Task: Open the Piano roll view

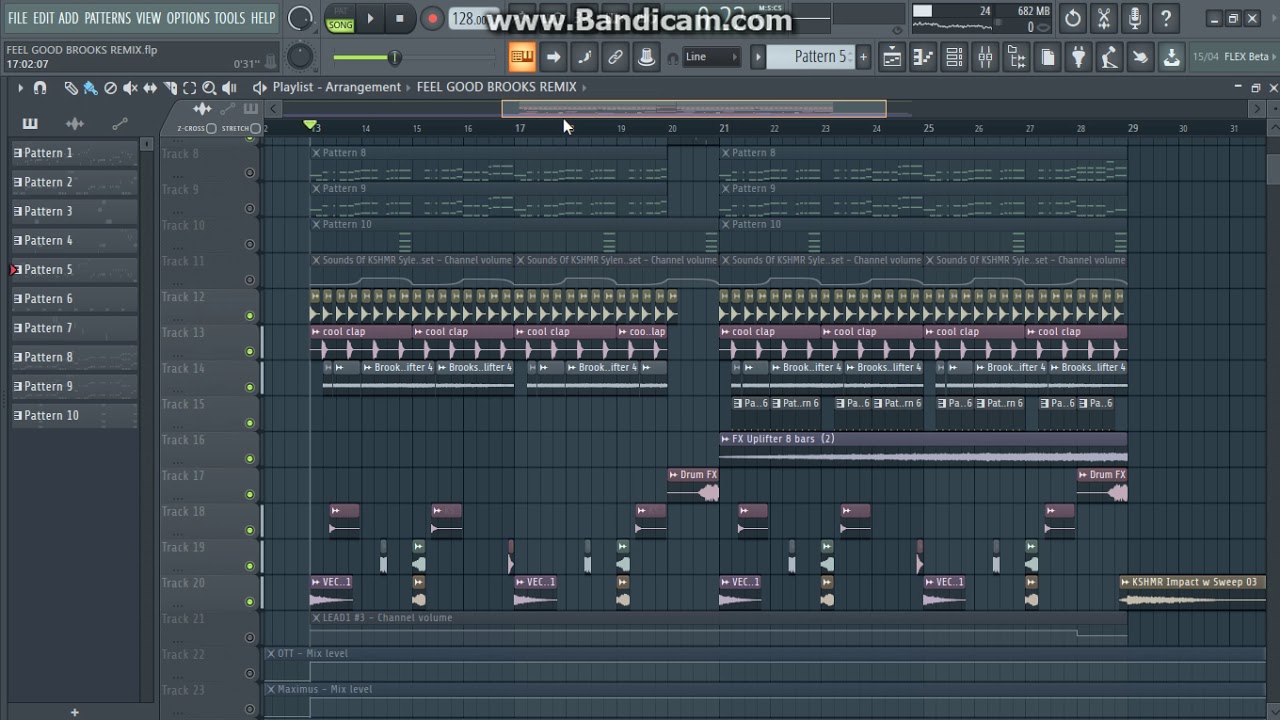Action: click(923, 57)
